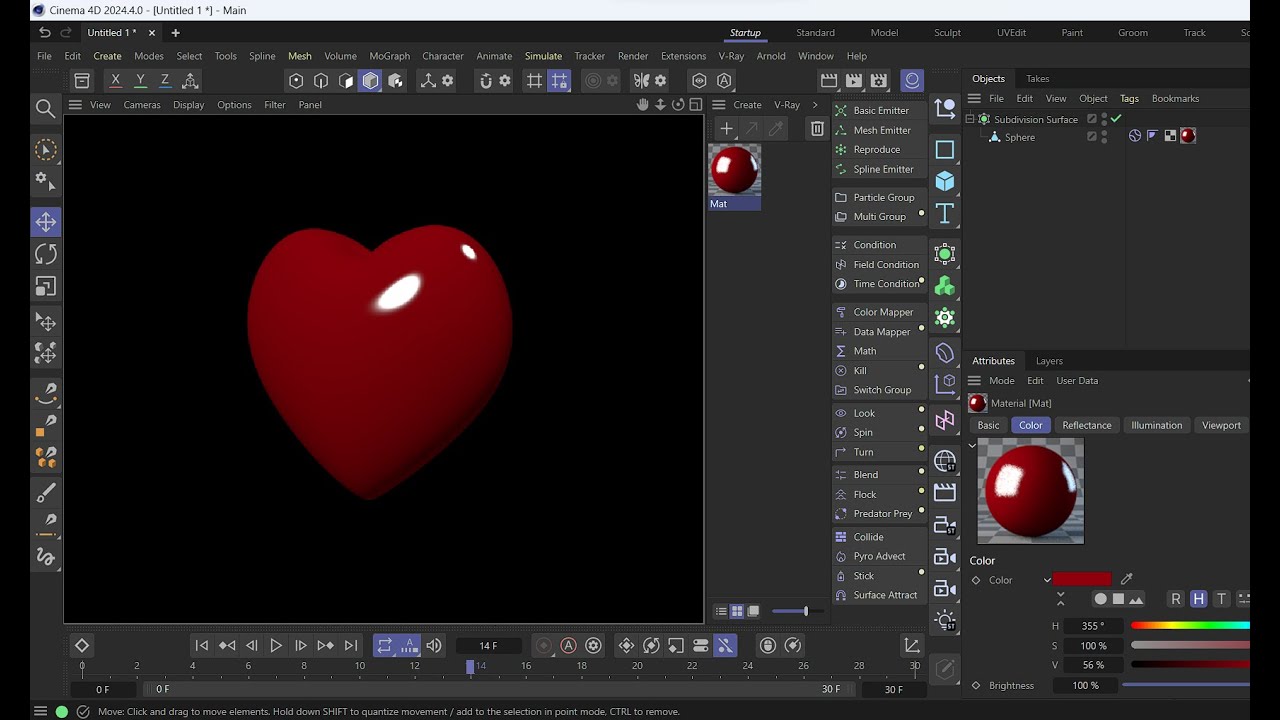Toggle the loop playback button

pyautogui.click(x=384, y=646)
